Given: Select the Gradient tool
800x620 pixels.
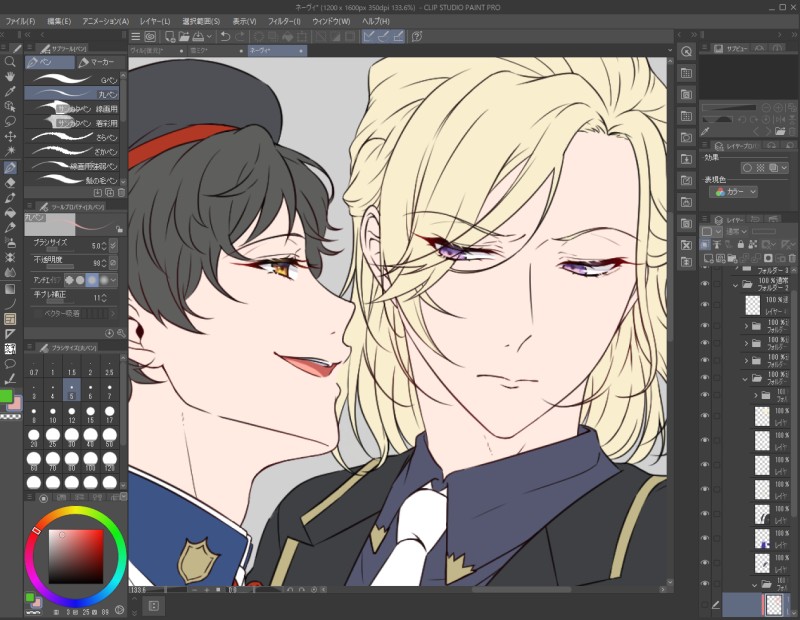Looking at the screenshot, I should tap(10, 289).
